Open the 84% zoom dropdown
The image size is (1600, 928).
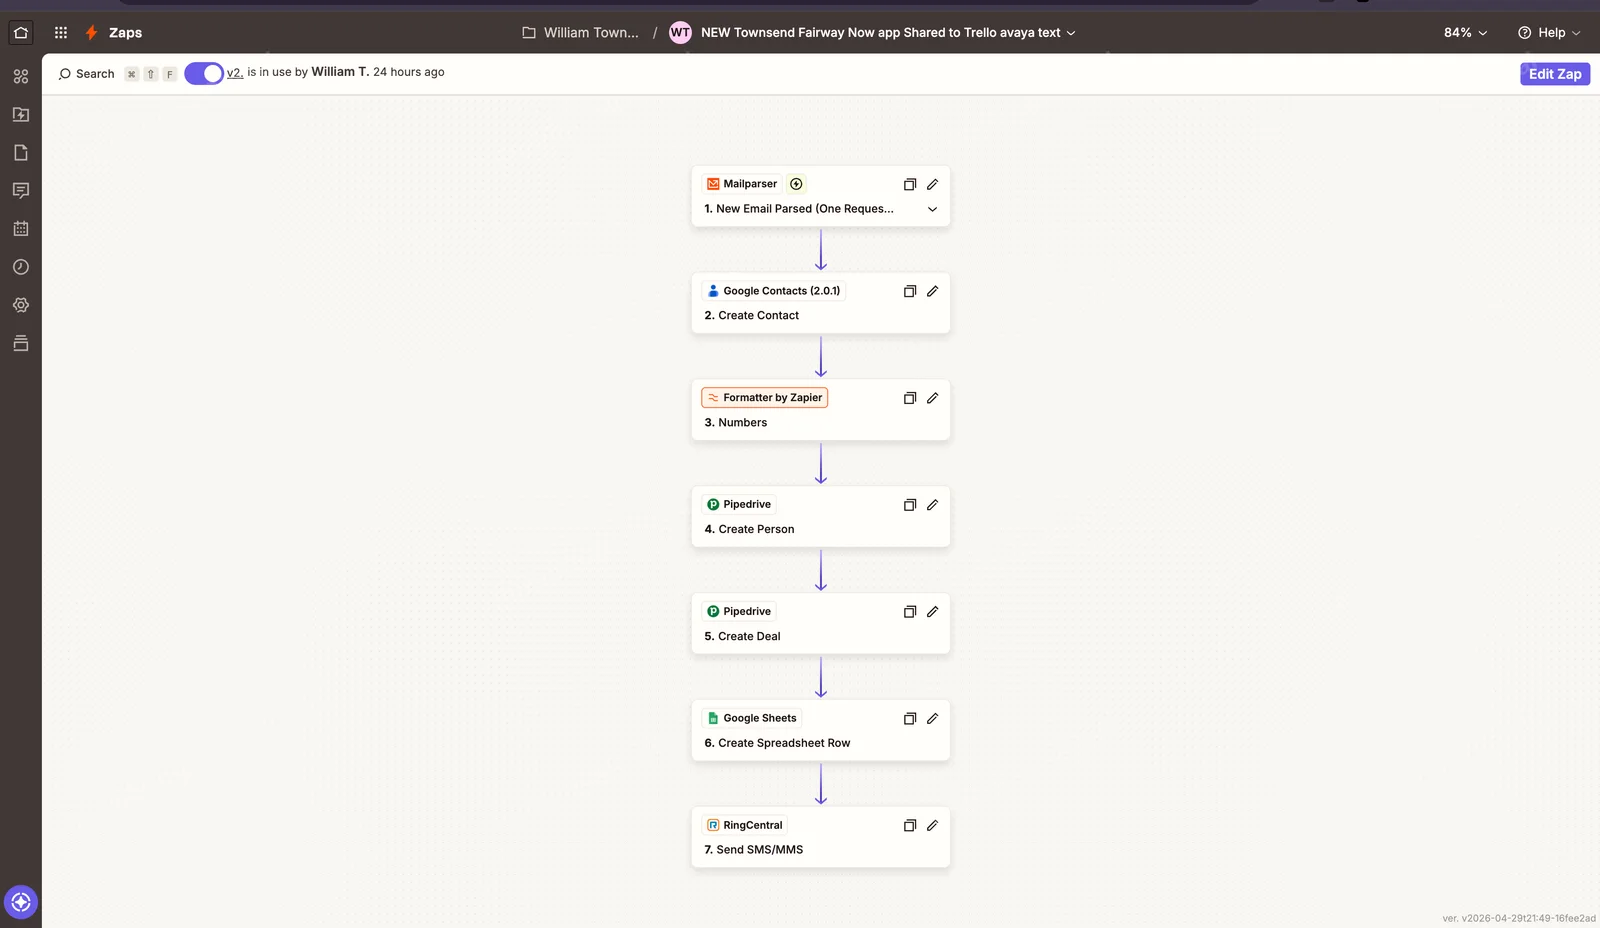point(1465,33)
